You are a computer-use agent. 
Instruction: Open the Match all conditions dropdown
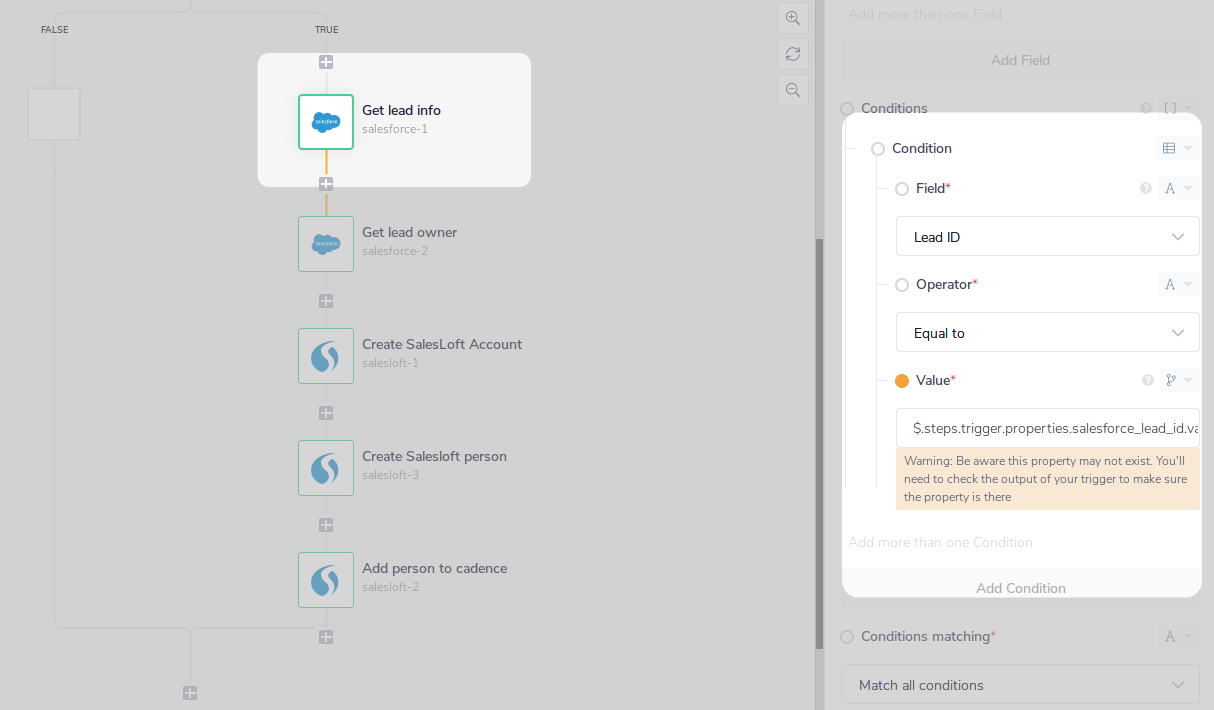1020,685
